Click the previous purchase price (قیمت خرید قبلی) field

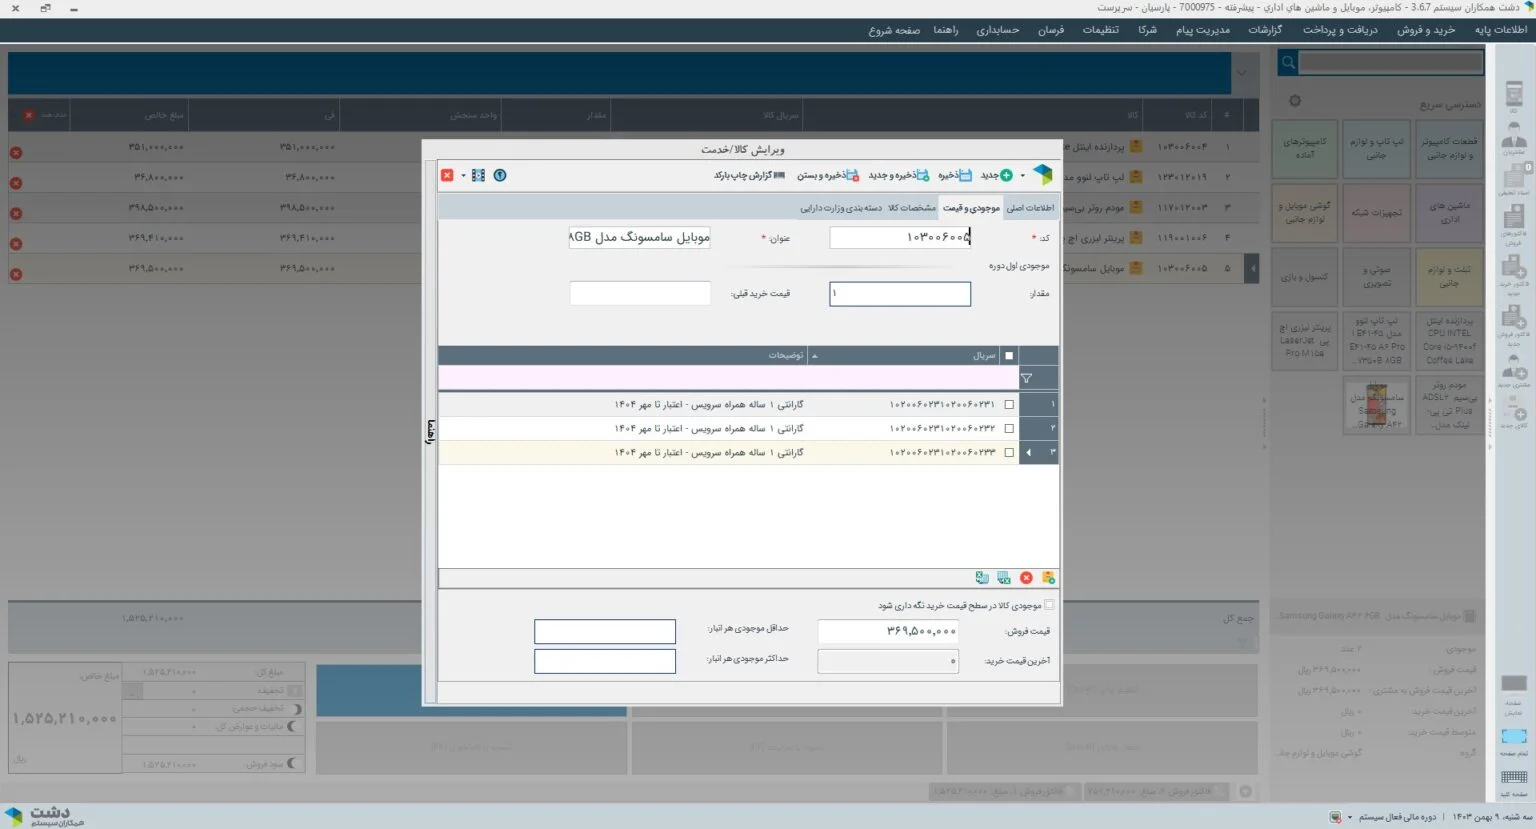pos(640,293)
